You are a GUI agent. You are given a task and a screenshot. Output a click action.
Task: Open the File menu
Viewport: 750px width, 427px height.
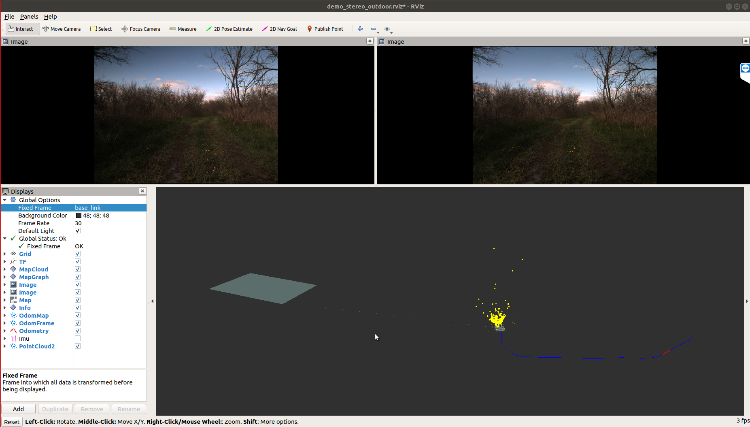point(8,17)
